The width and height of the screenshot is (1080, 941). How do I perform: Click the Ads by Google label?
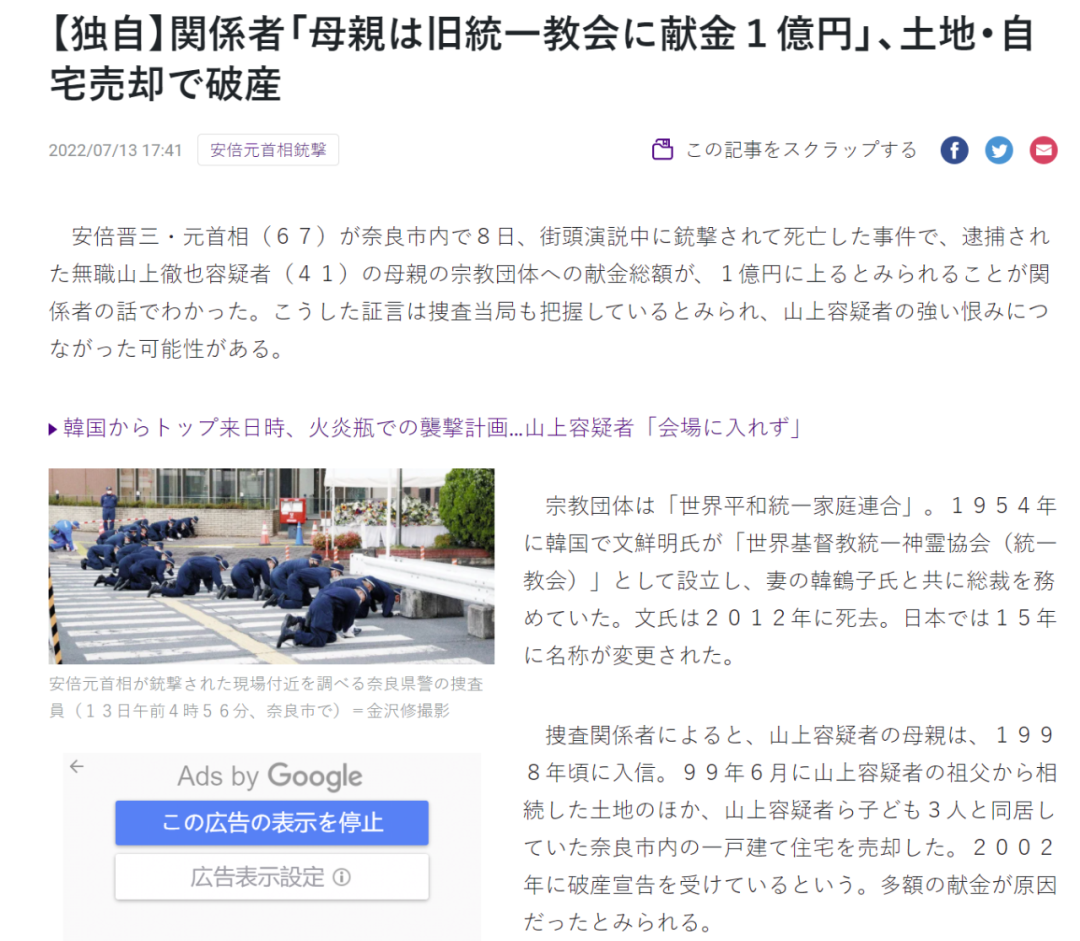click(270, 775)
